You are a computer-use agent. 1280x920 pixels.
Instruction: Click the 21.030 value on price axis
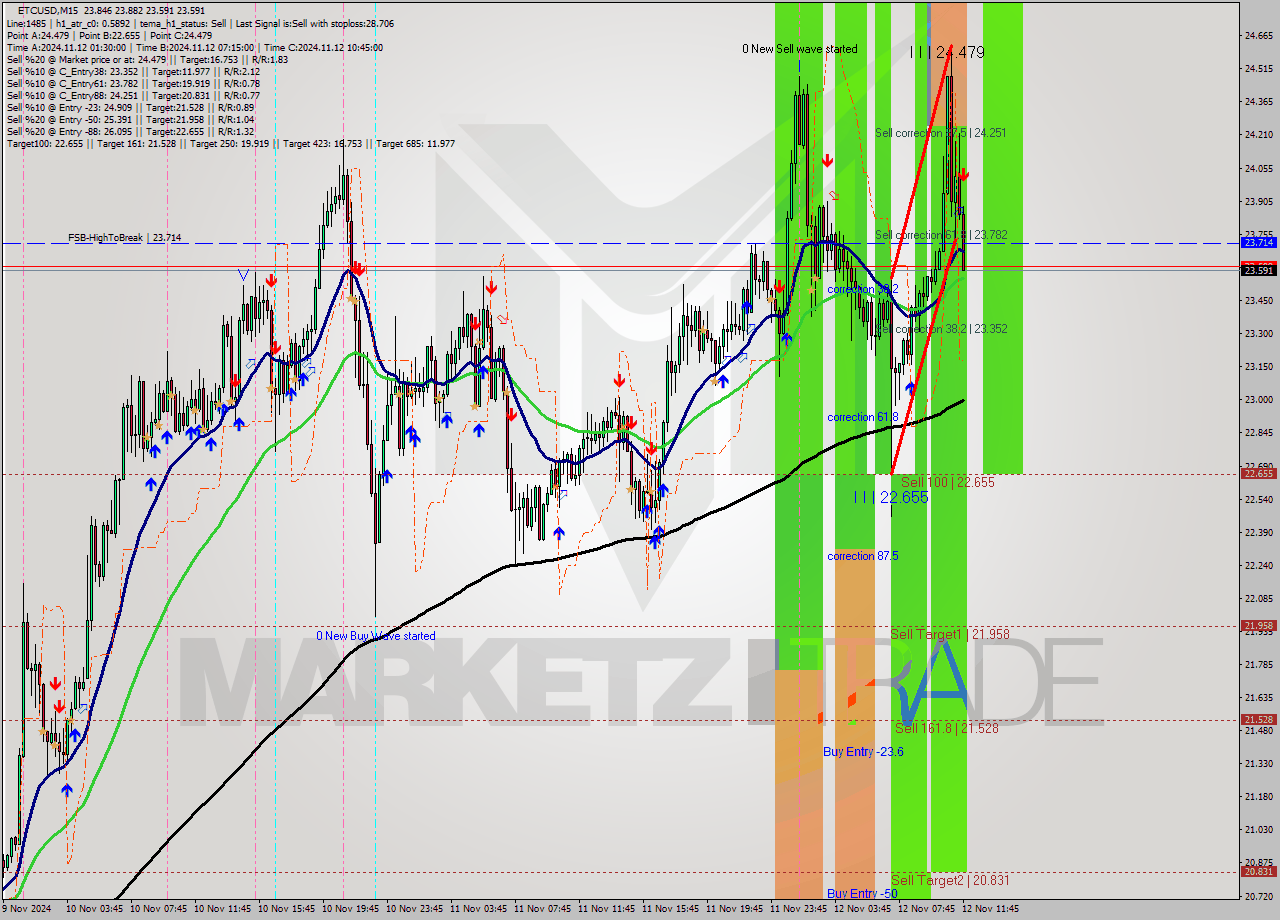(1258, 830)
